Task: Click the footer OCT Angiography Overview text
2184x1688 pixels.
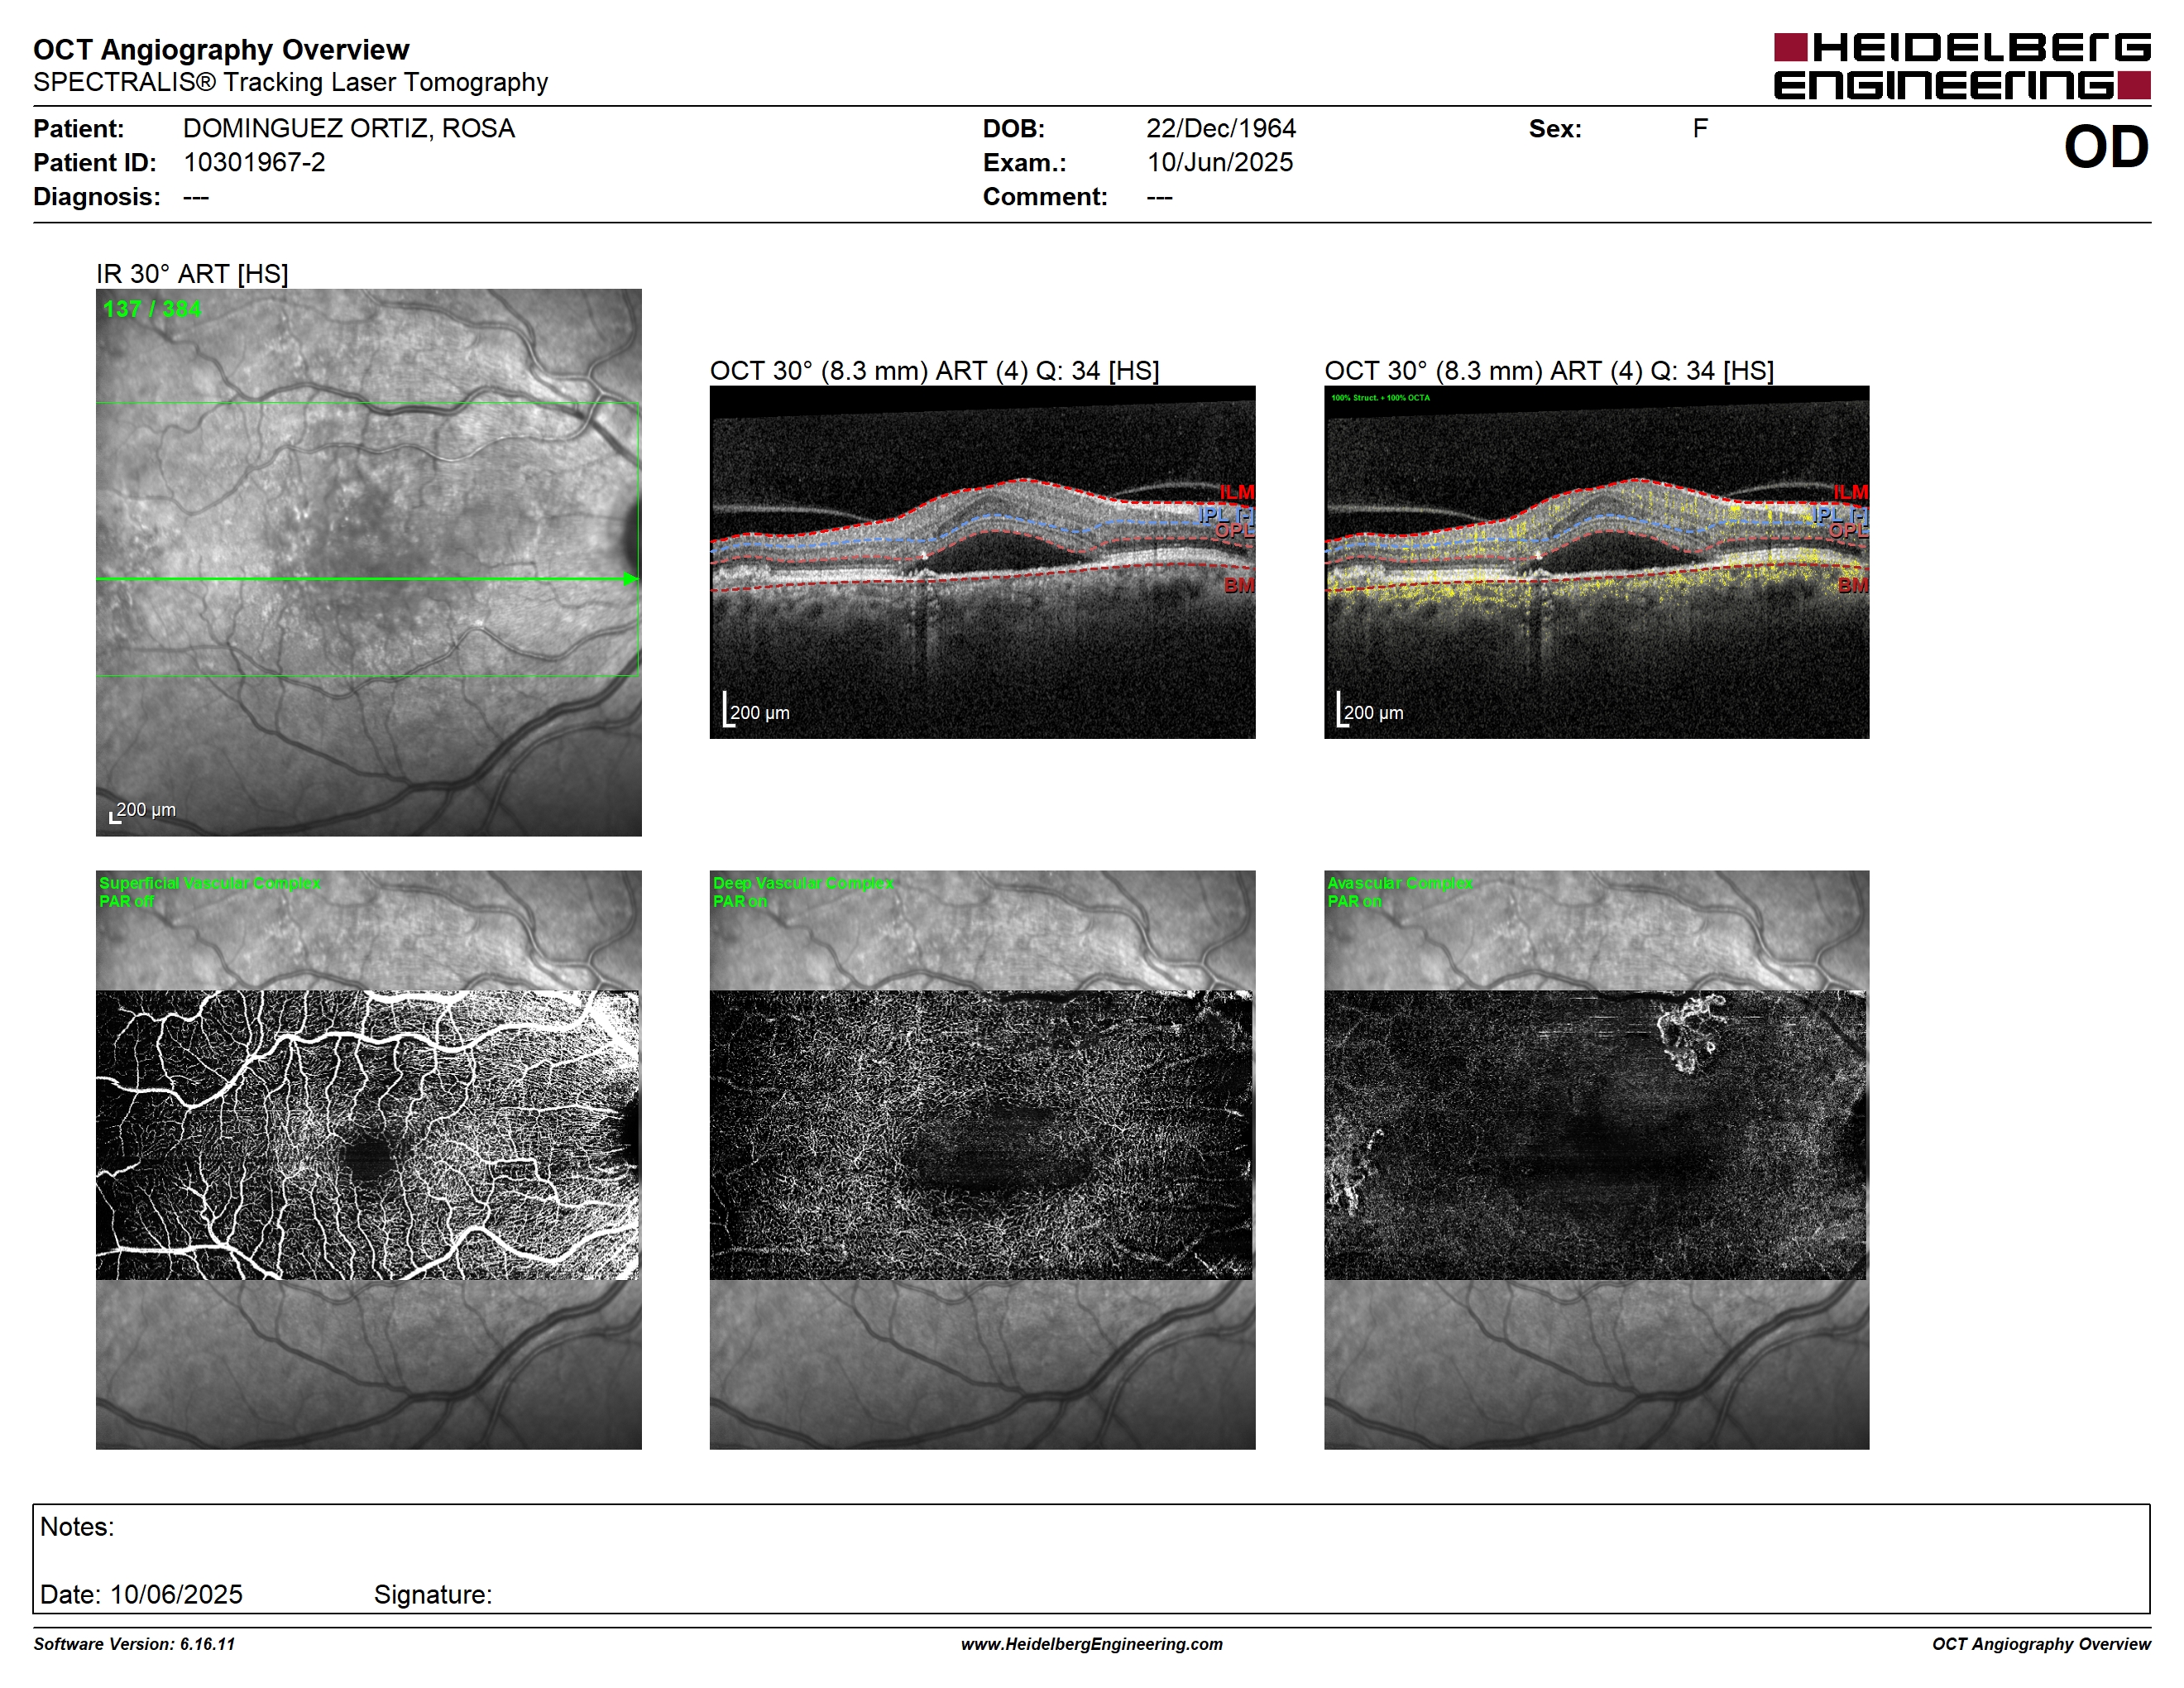Action: click(2041, 1644)
